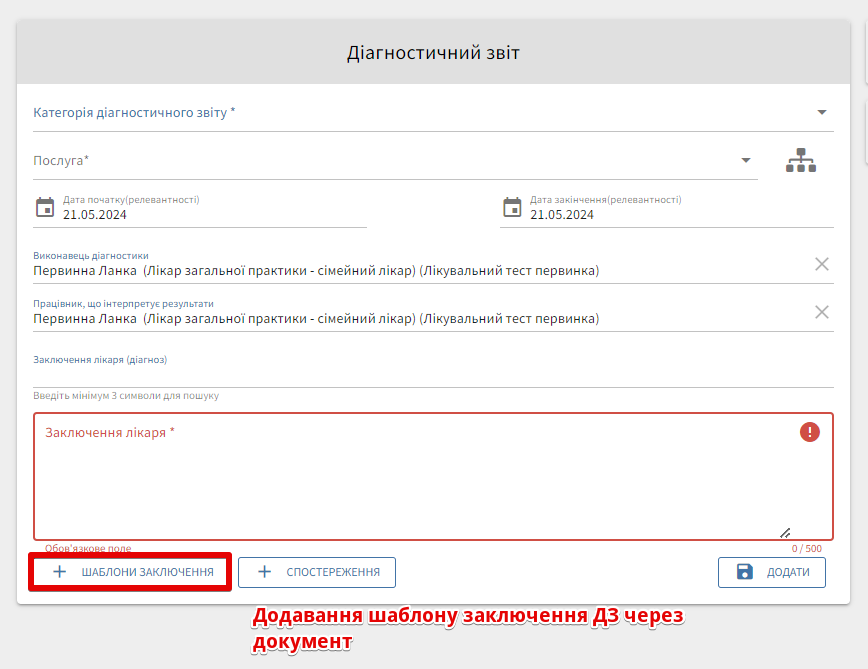Focus the Категорія діагностичного звіту field
Image resolution: width=868 pixels, height=669 pixels.
[400, 113]
